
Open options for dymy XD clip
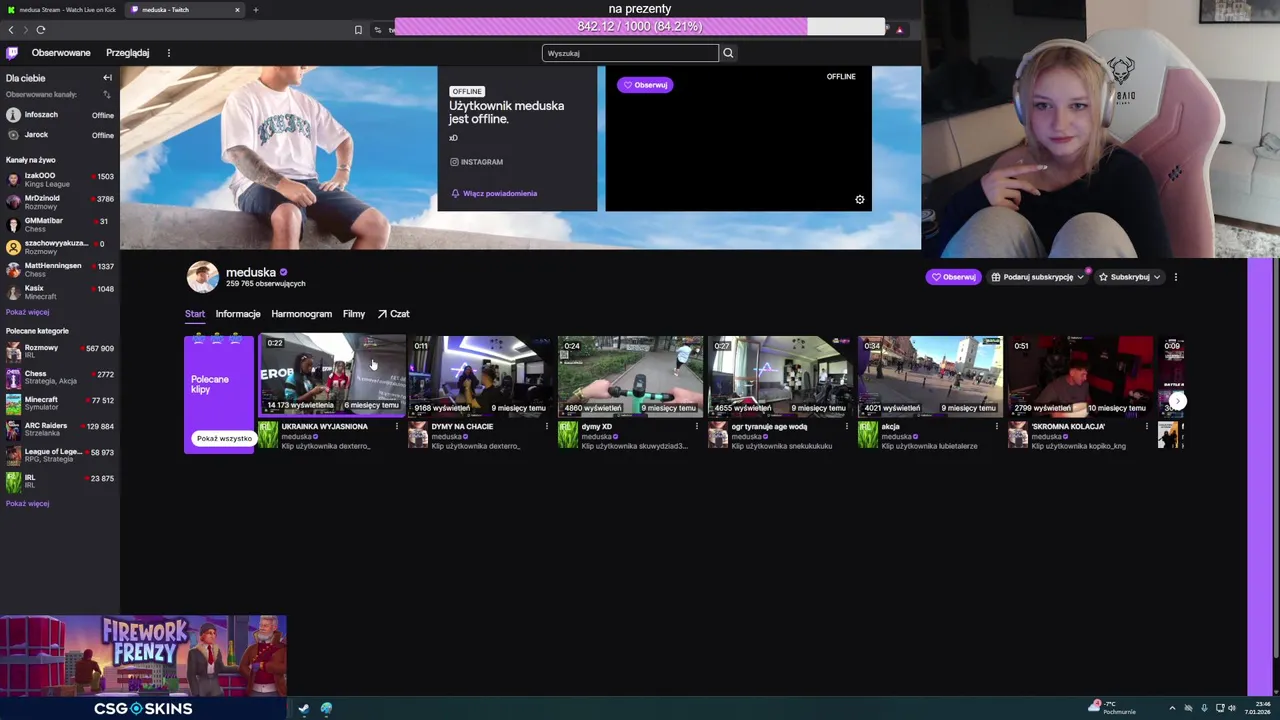[697, 427]
